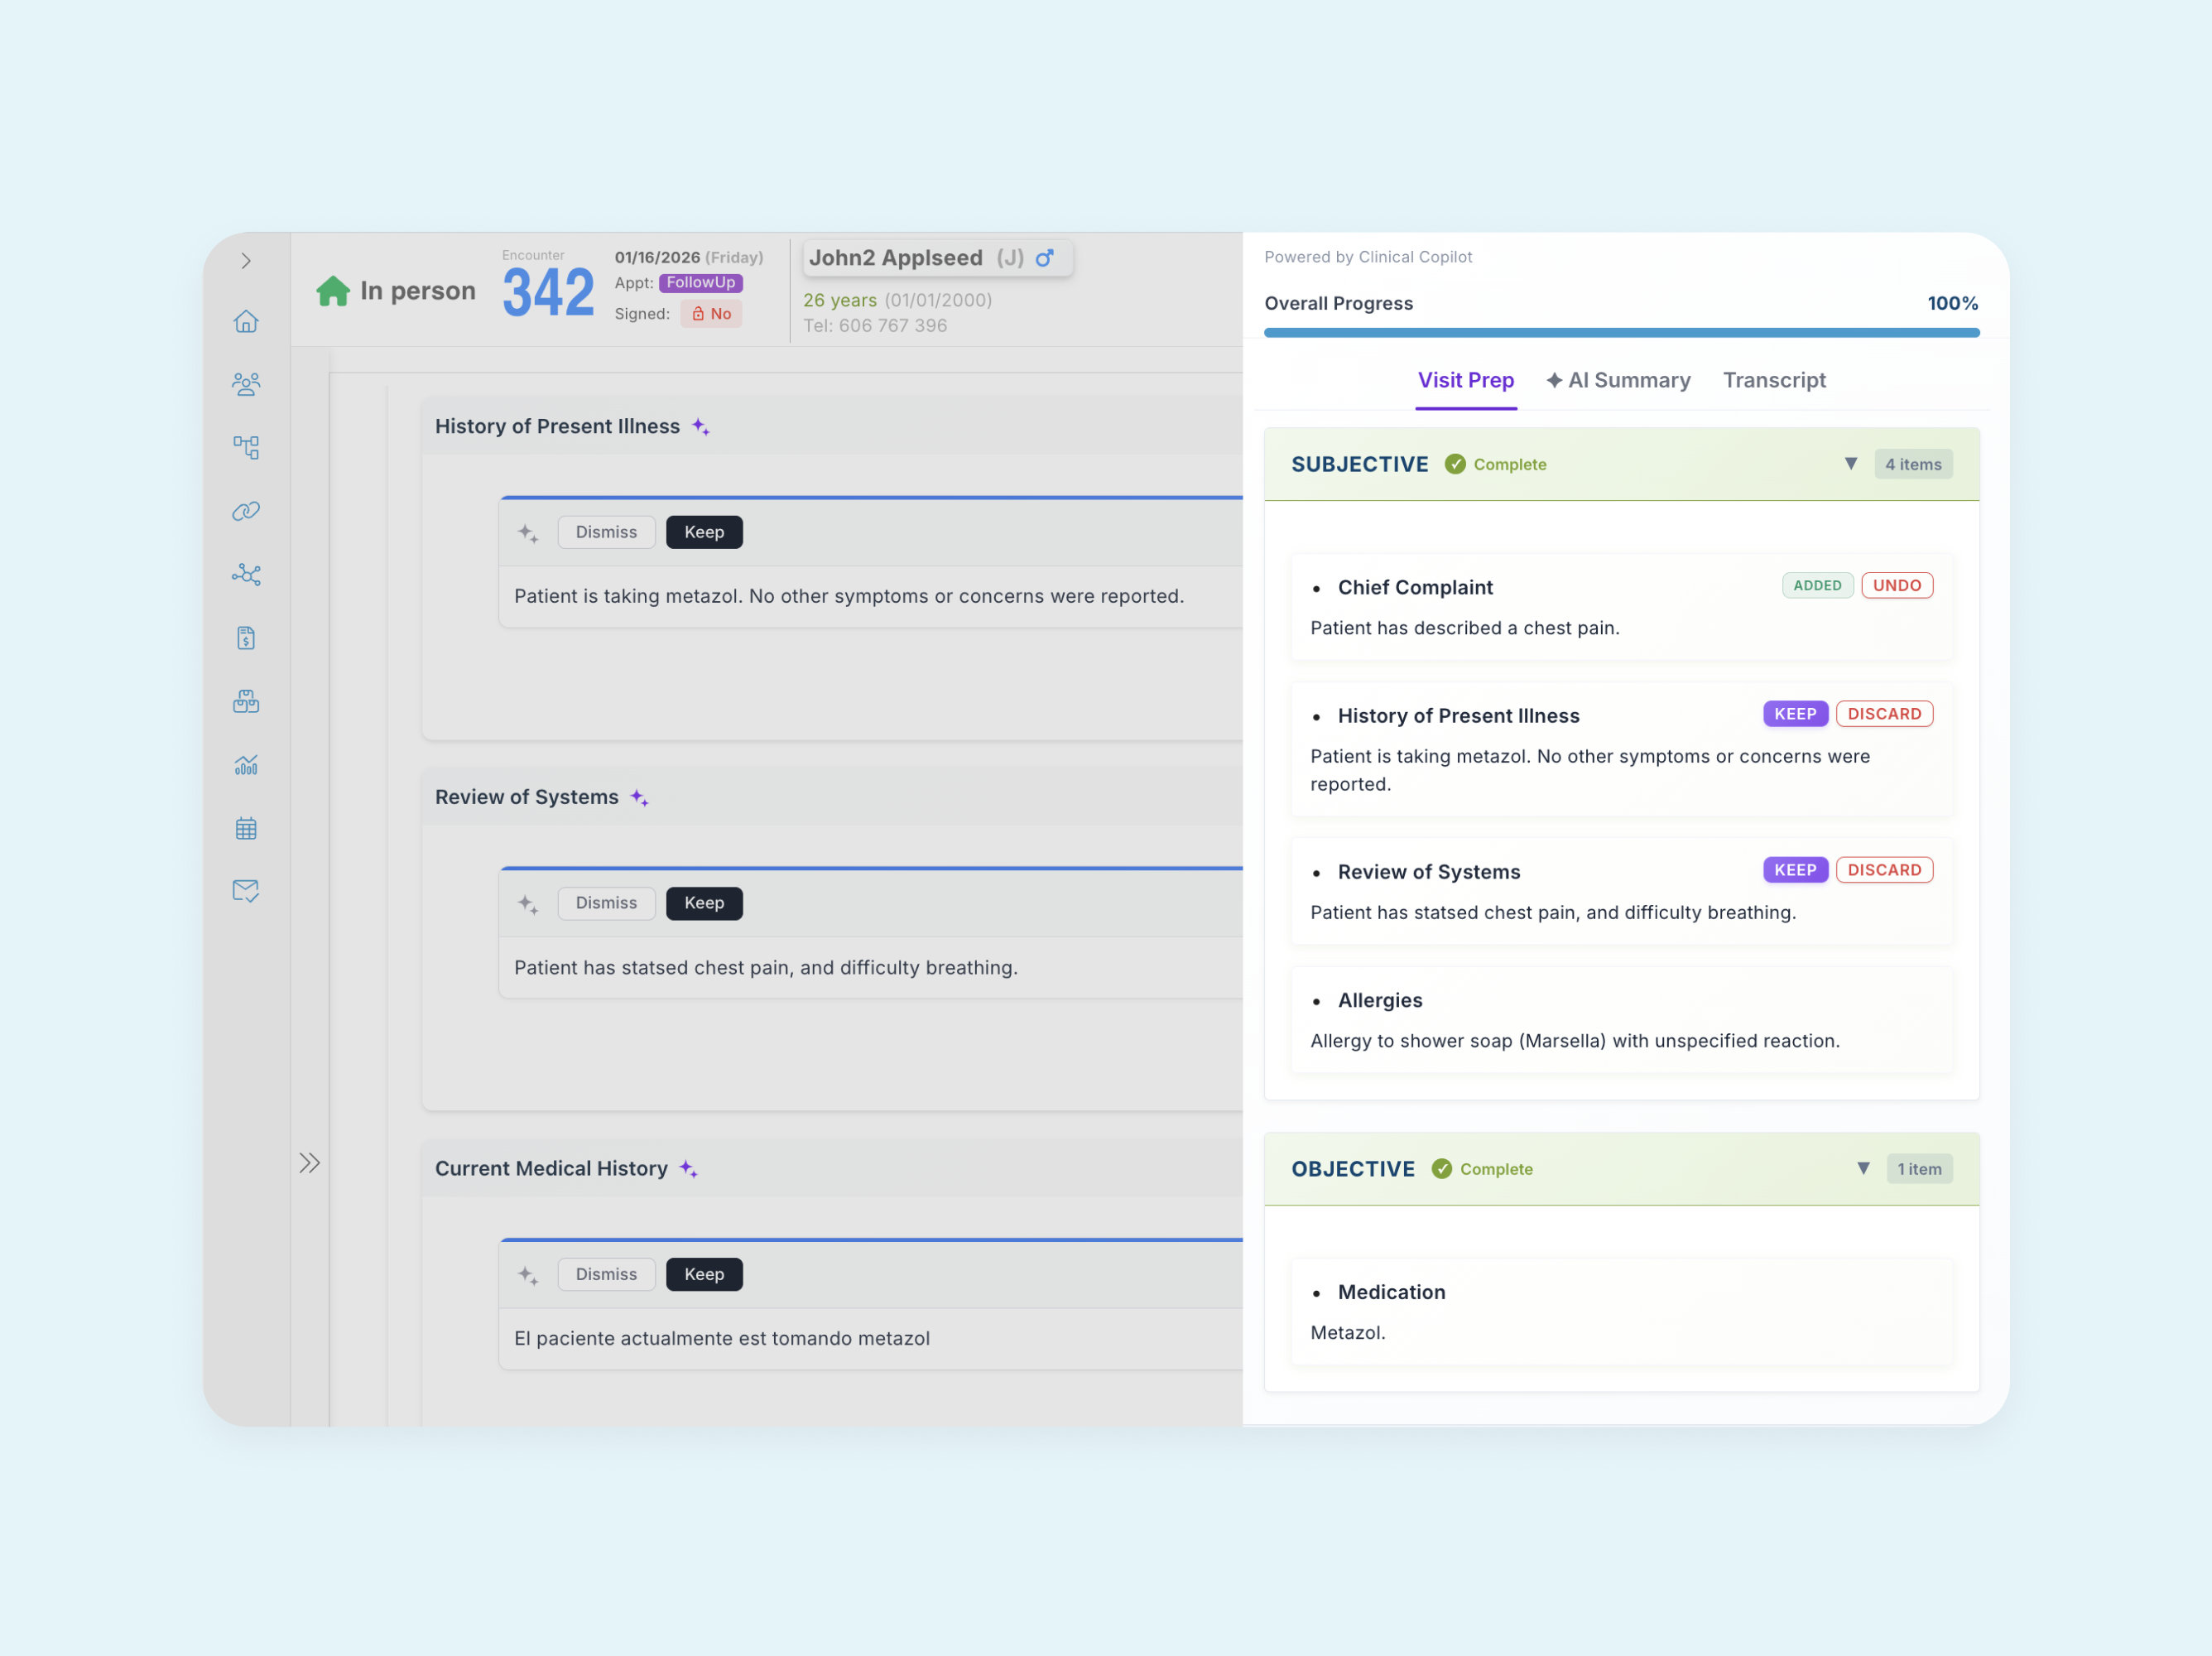
Task: Switch to the AI Summary tab
Action: (1618, 380)
